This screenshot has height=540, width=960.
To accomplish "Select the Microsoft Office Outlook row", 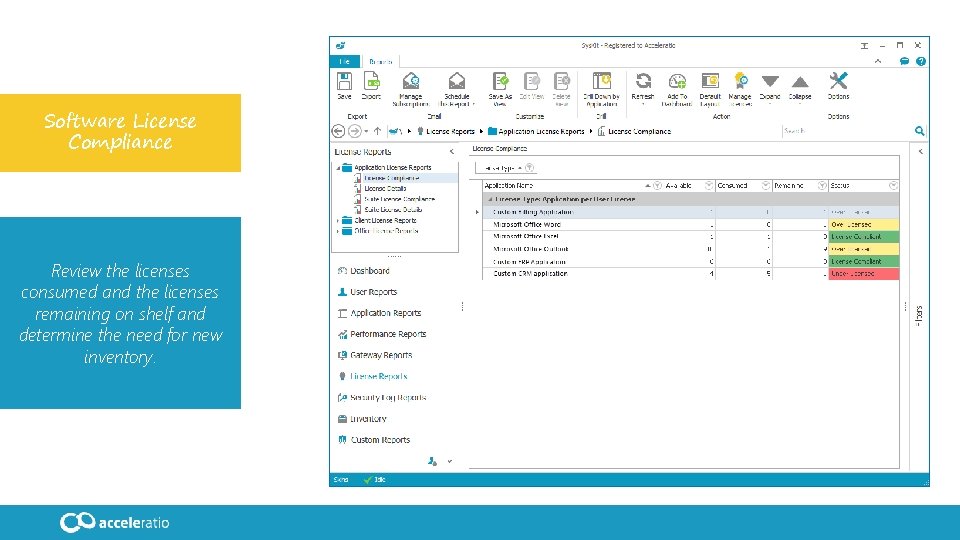I will click(691, 249).
